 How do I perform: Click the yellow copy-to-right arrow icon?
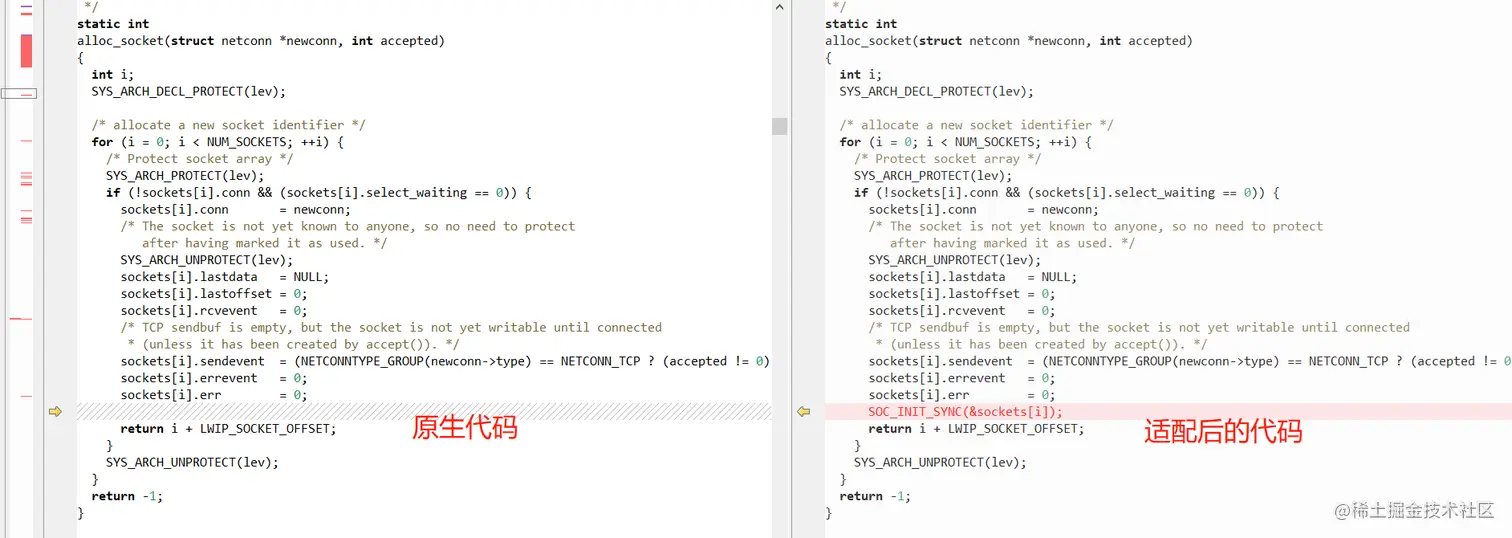pyautogui.click(x=55, y=411)
